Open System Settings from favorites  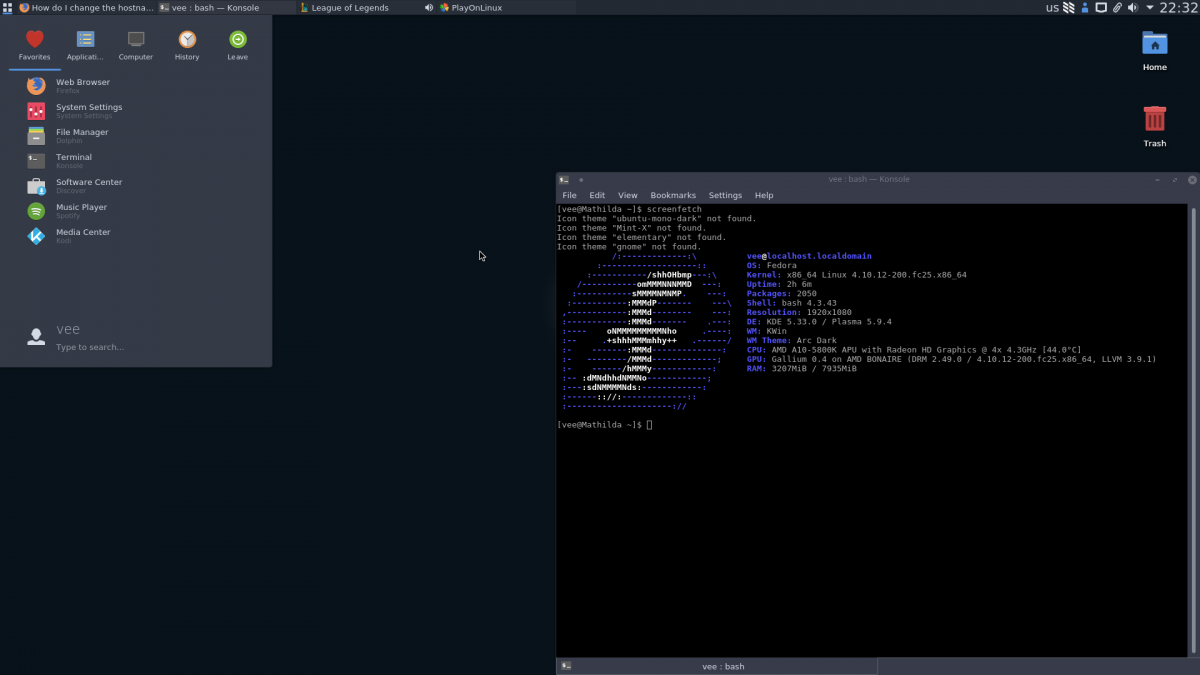pos(136,111)
